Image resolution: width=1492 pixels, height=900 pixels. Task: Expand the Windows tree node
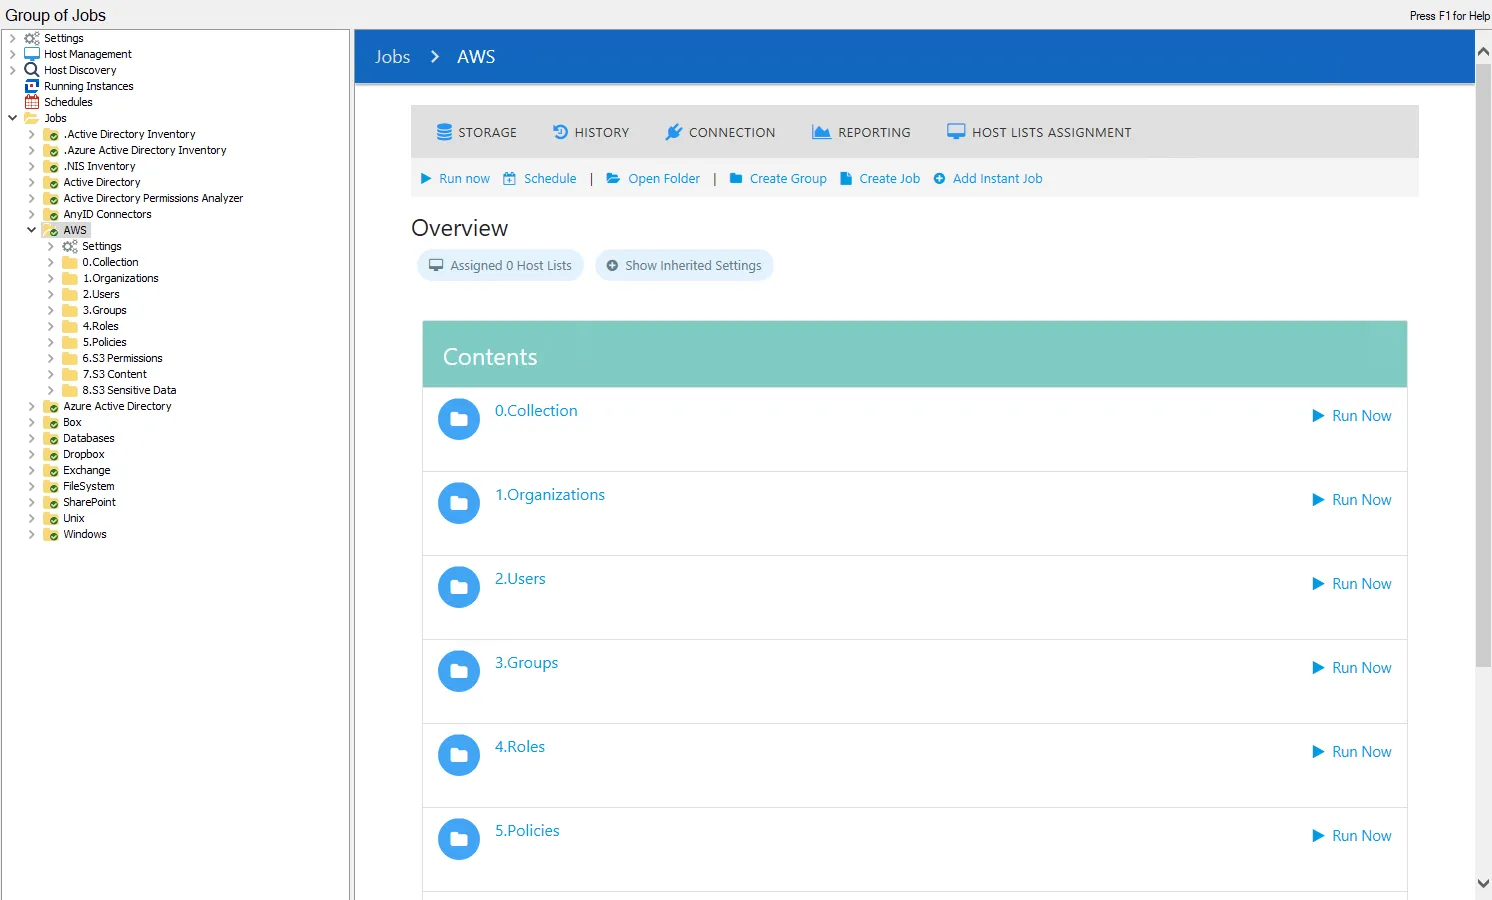(x=31, y=534)
